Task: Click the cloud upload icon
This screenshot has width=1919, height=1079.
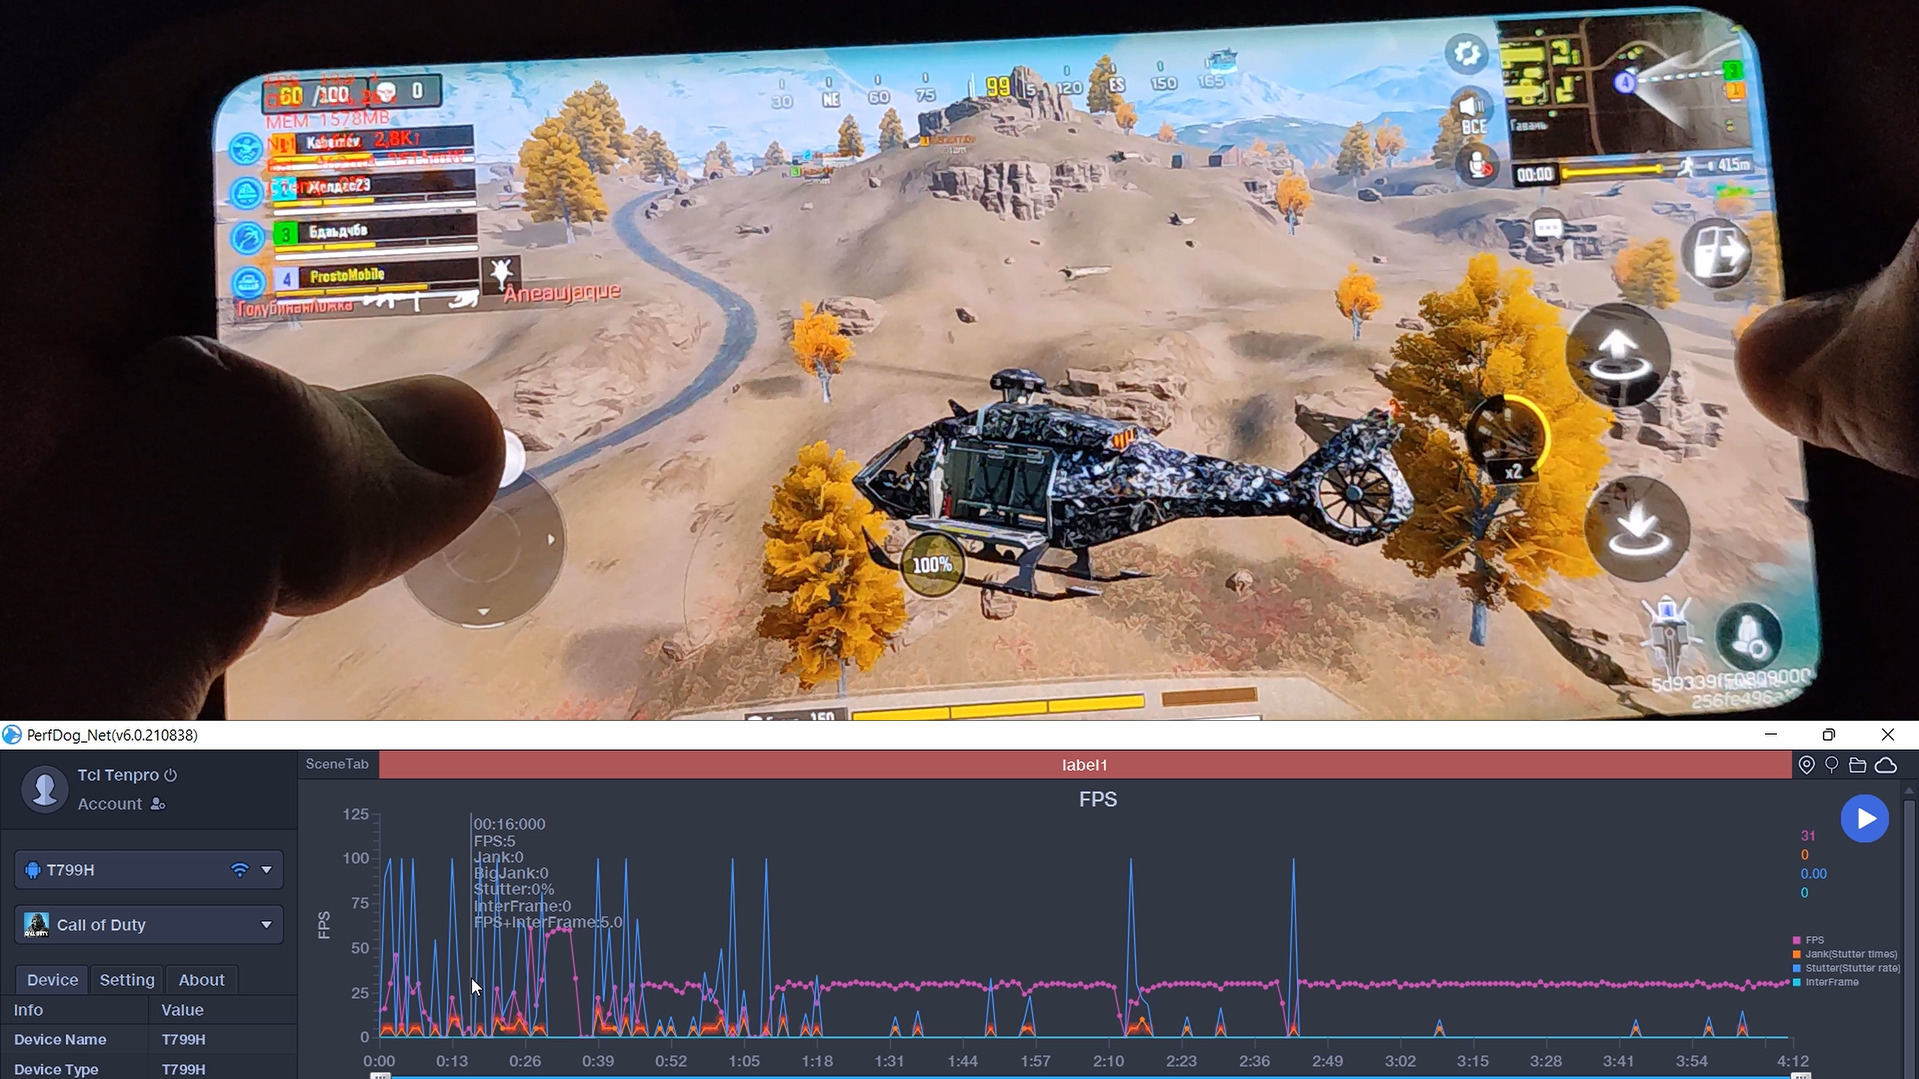Action: tap(1885, 765)
